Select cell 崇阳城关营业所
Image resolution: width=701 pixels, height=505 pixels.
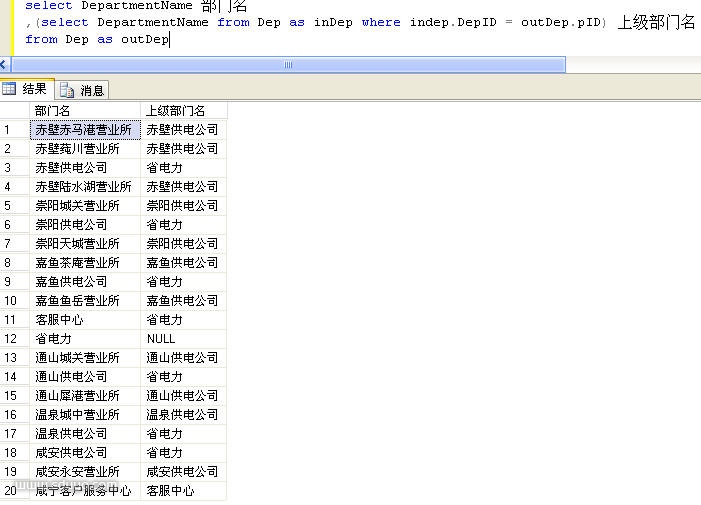point(85,206)
